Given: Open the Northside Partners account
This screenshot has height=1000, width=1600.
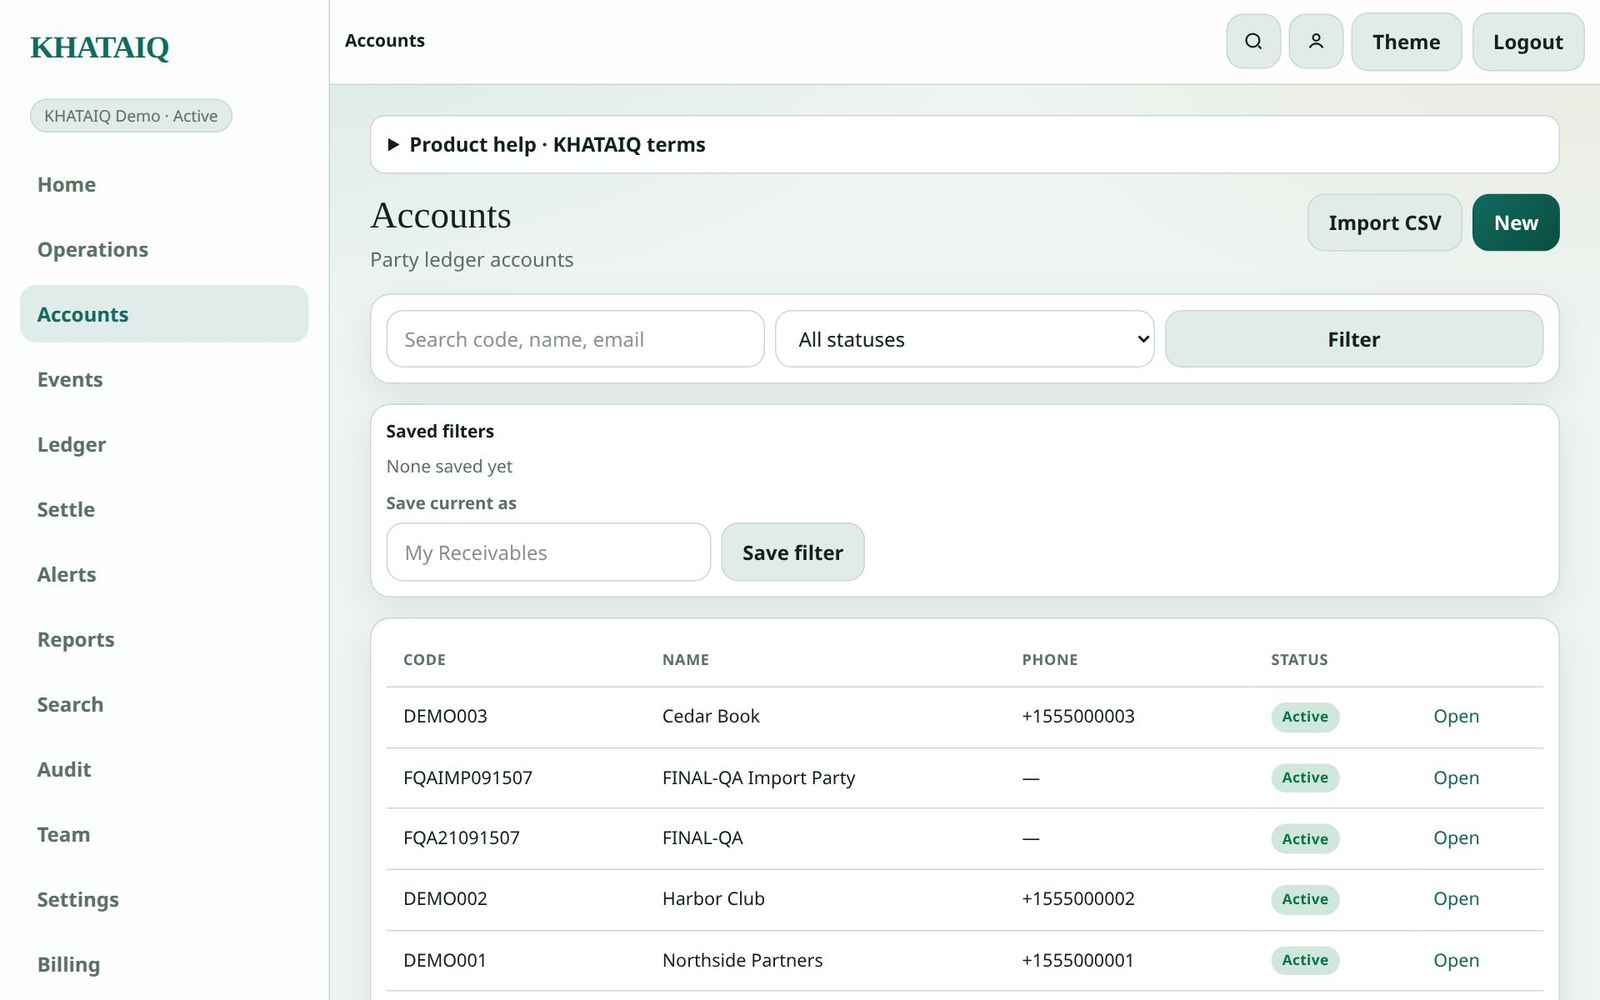Looking at the screenshot, I should coord(1456,960).
